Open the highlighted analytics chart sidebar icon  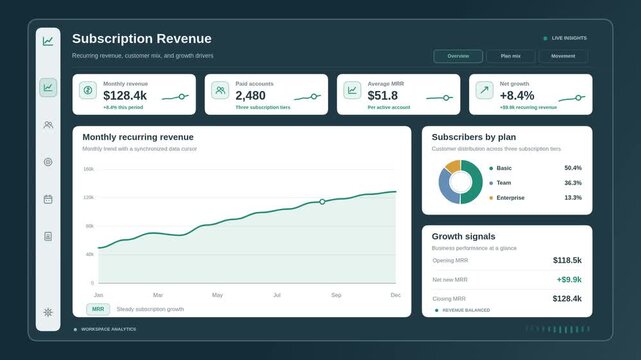click(x=48, y=87)
